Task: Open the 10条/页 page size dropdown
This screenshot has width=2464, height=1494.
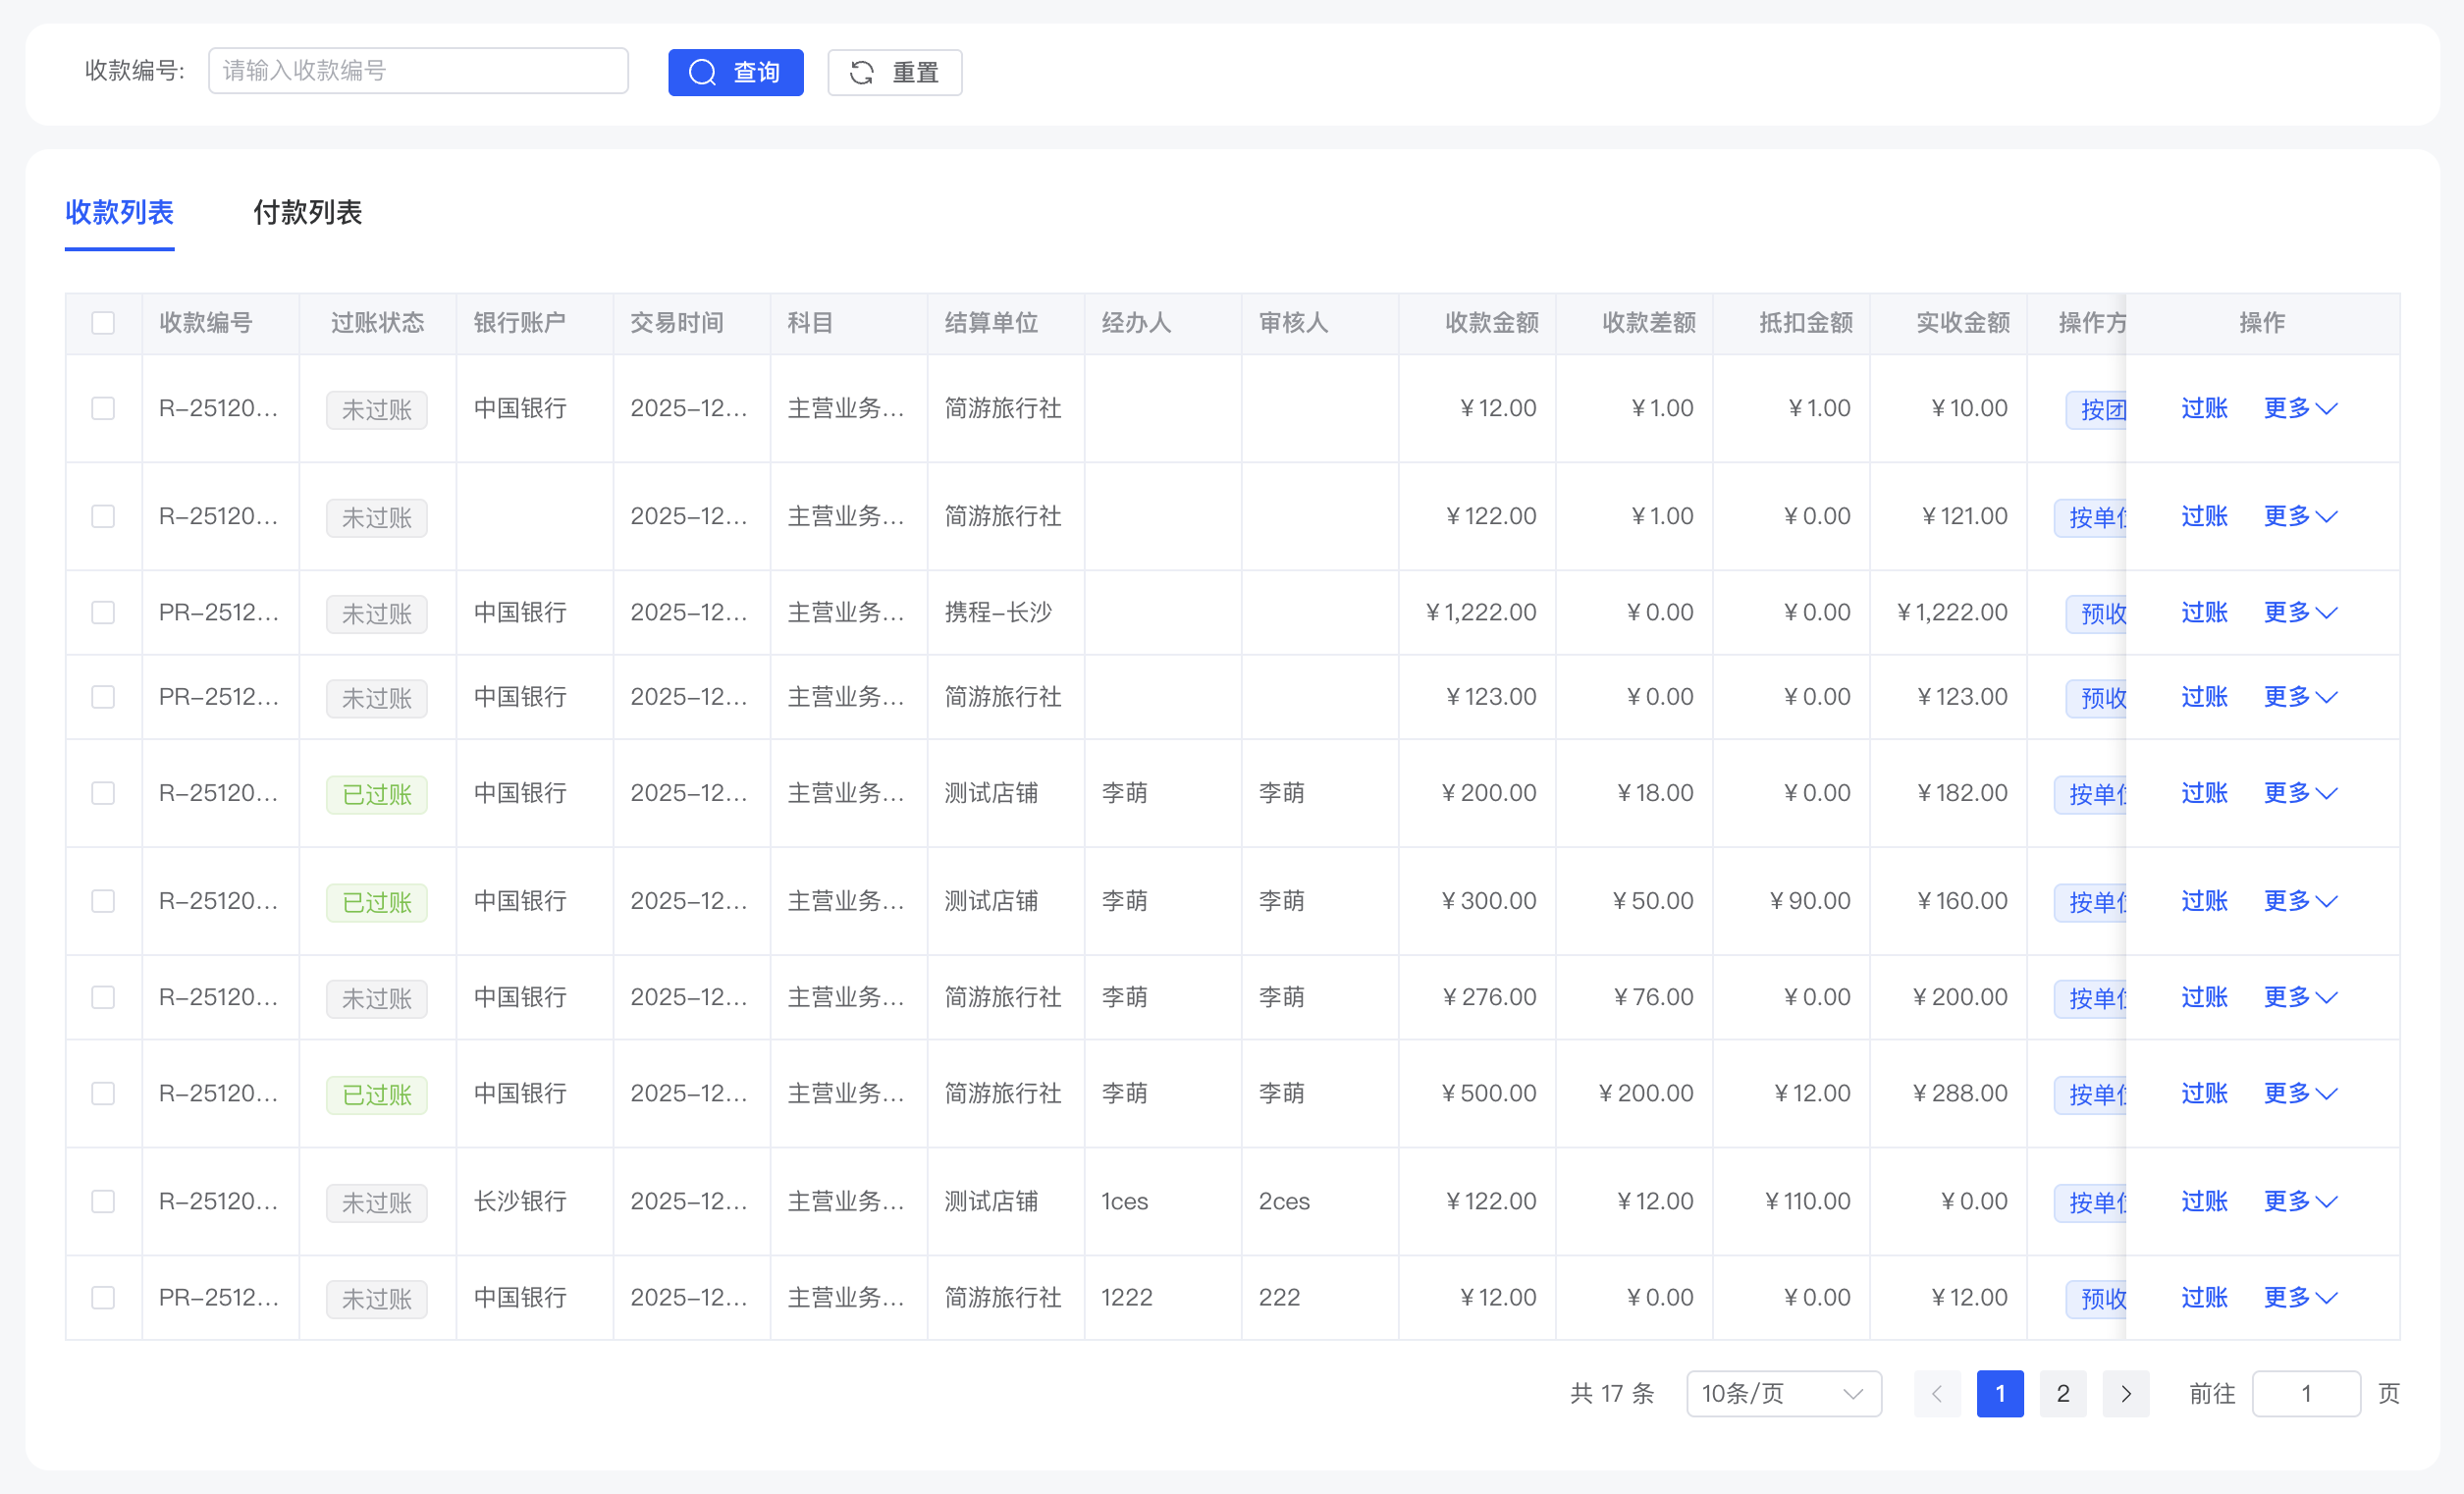Action: pos(1783,1393)
